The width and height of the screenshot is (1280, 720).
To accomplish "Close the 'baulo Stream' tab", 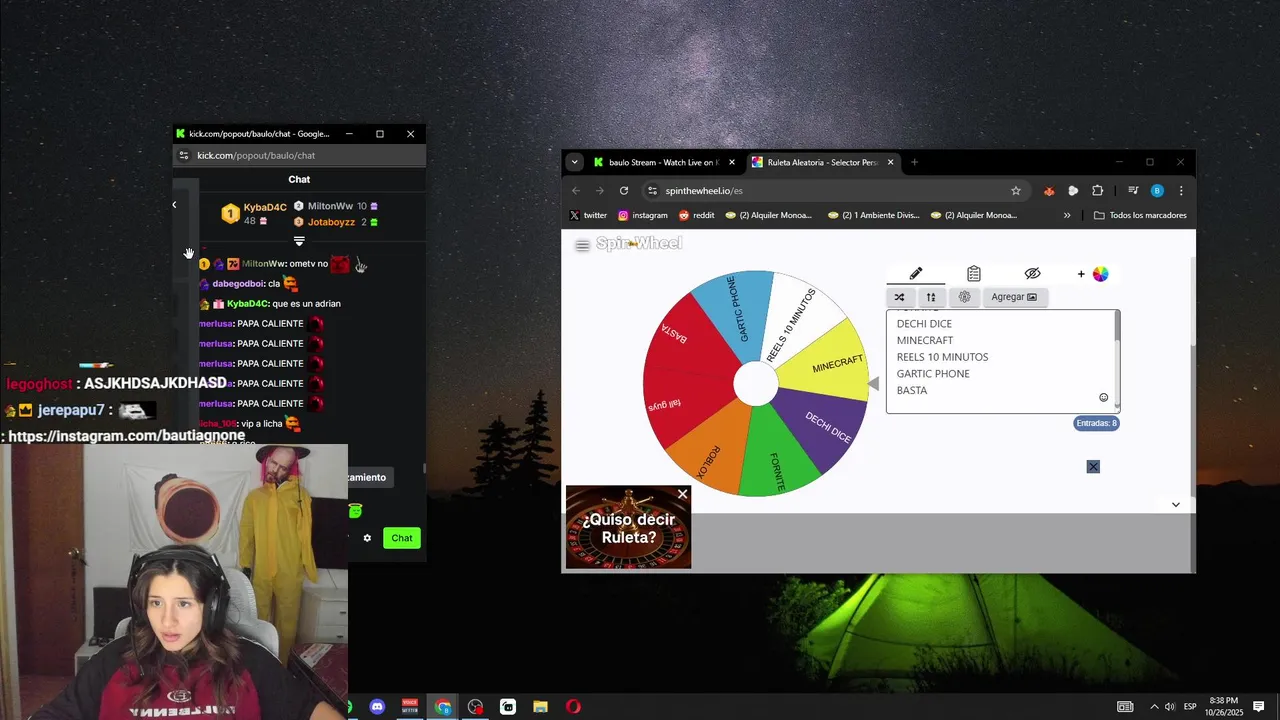I will point(732,162).
